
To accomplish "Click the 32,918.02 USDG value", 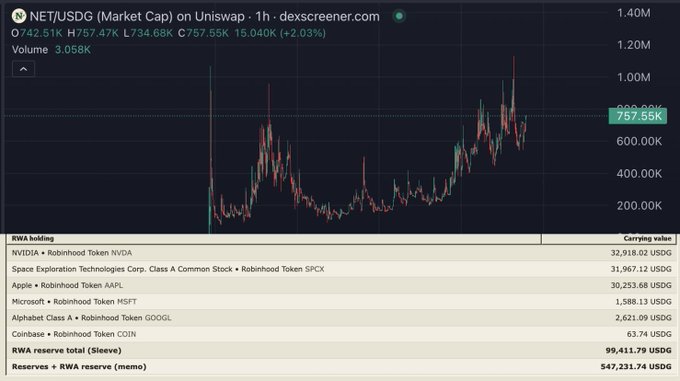I will click(x=641, y=253).
